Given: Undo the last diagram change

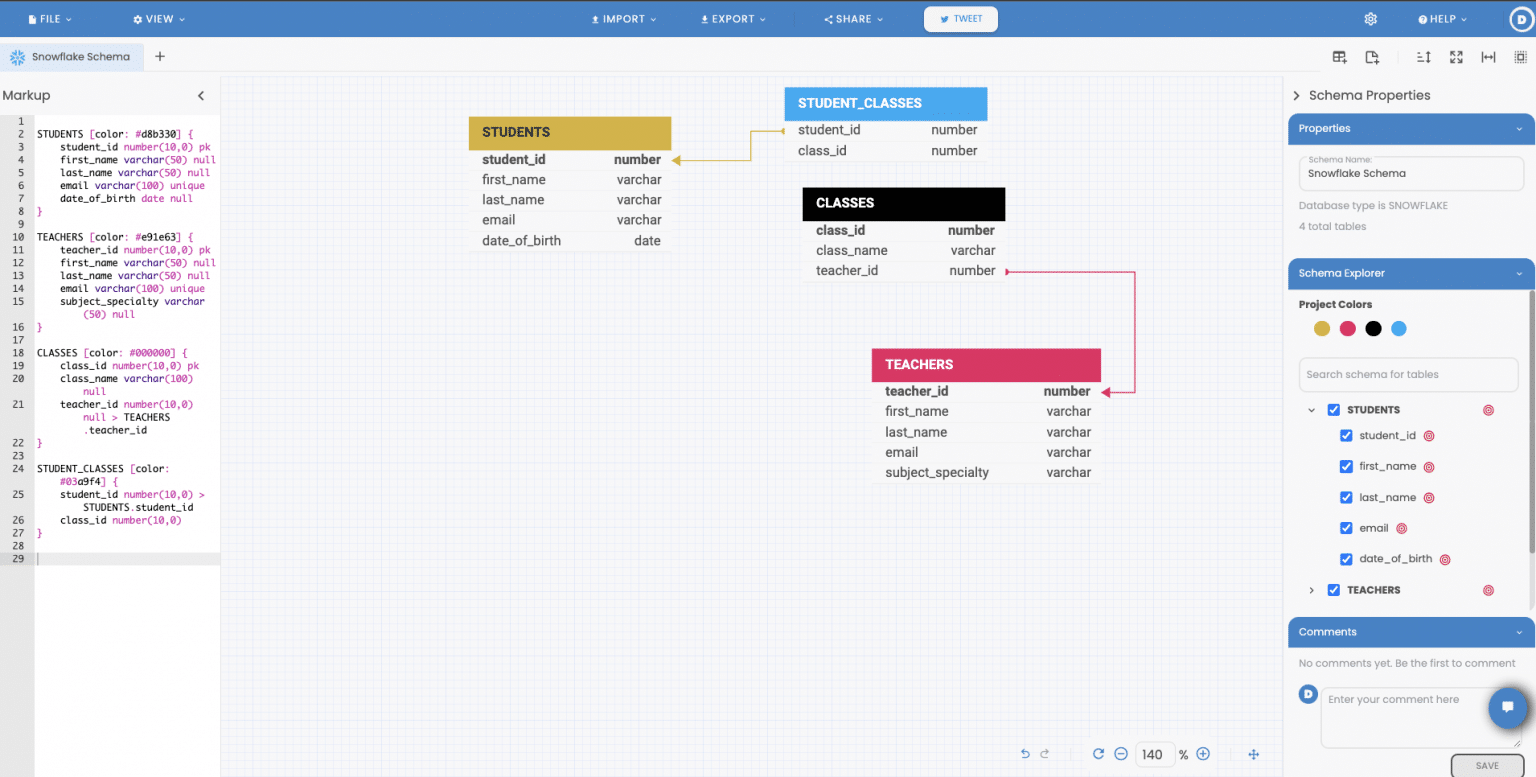Looking at the screenshot, I should [x=1025, y=754].
